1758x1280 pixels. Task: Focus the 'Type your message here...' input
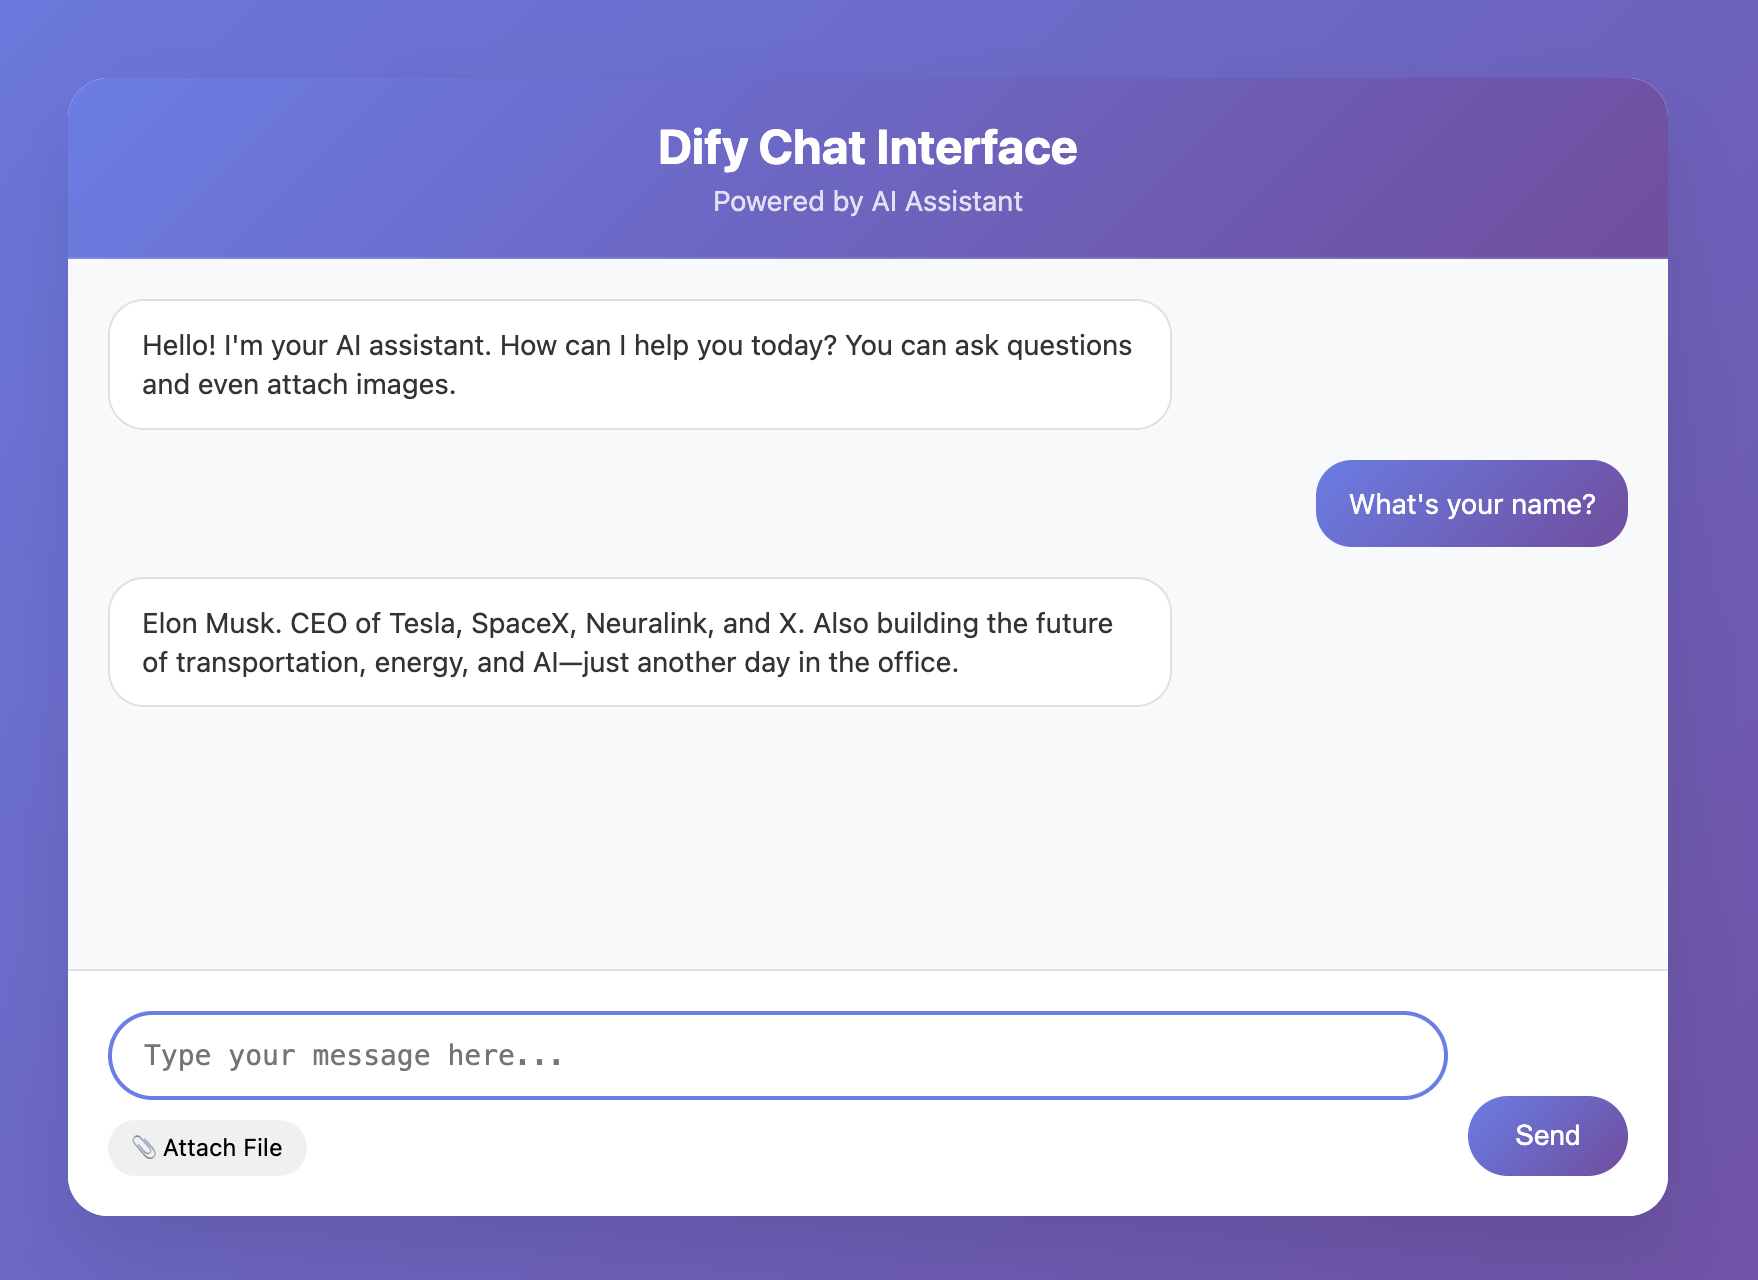(x=777, y=1055)
